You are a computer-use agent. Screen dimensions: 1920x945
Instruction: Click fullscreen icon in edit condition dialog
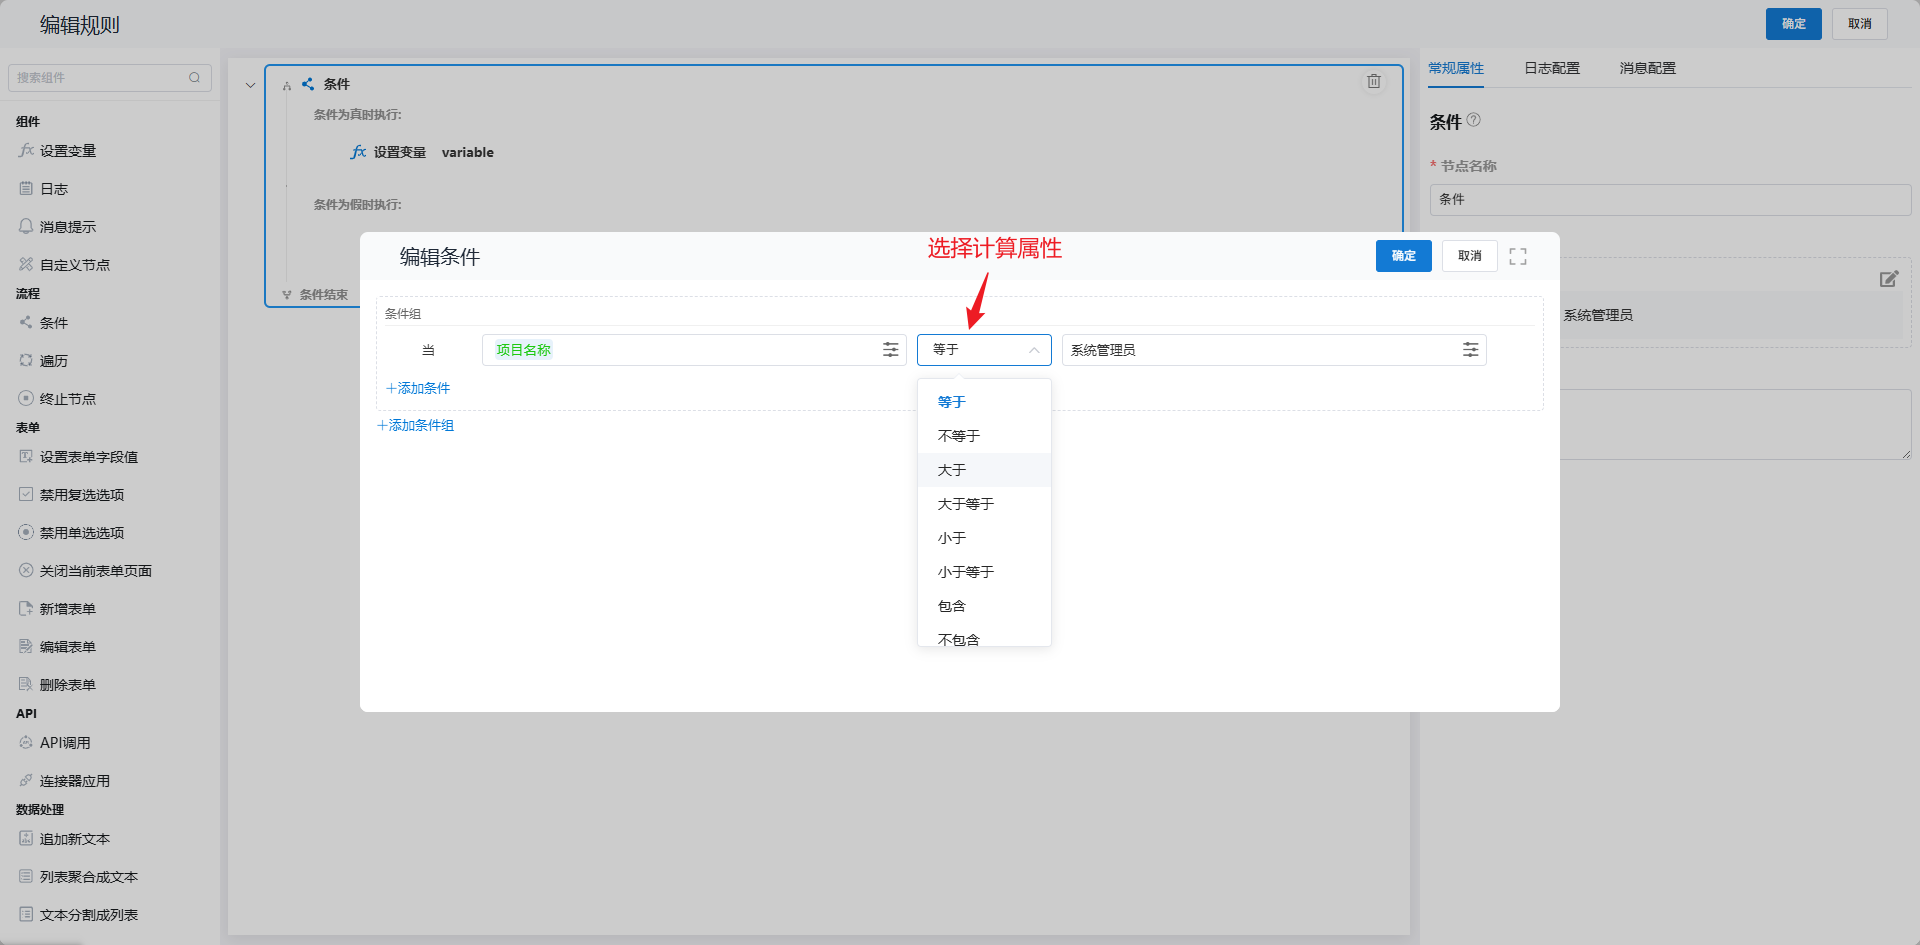point(1517,256)
